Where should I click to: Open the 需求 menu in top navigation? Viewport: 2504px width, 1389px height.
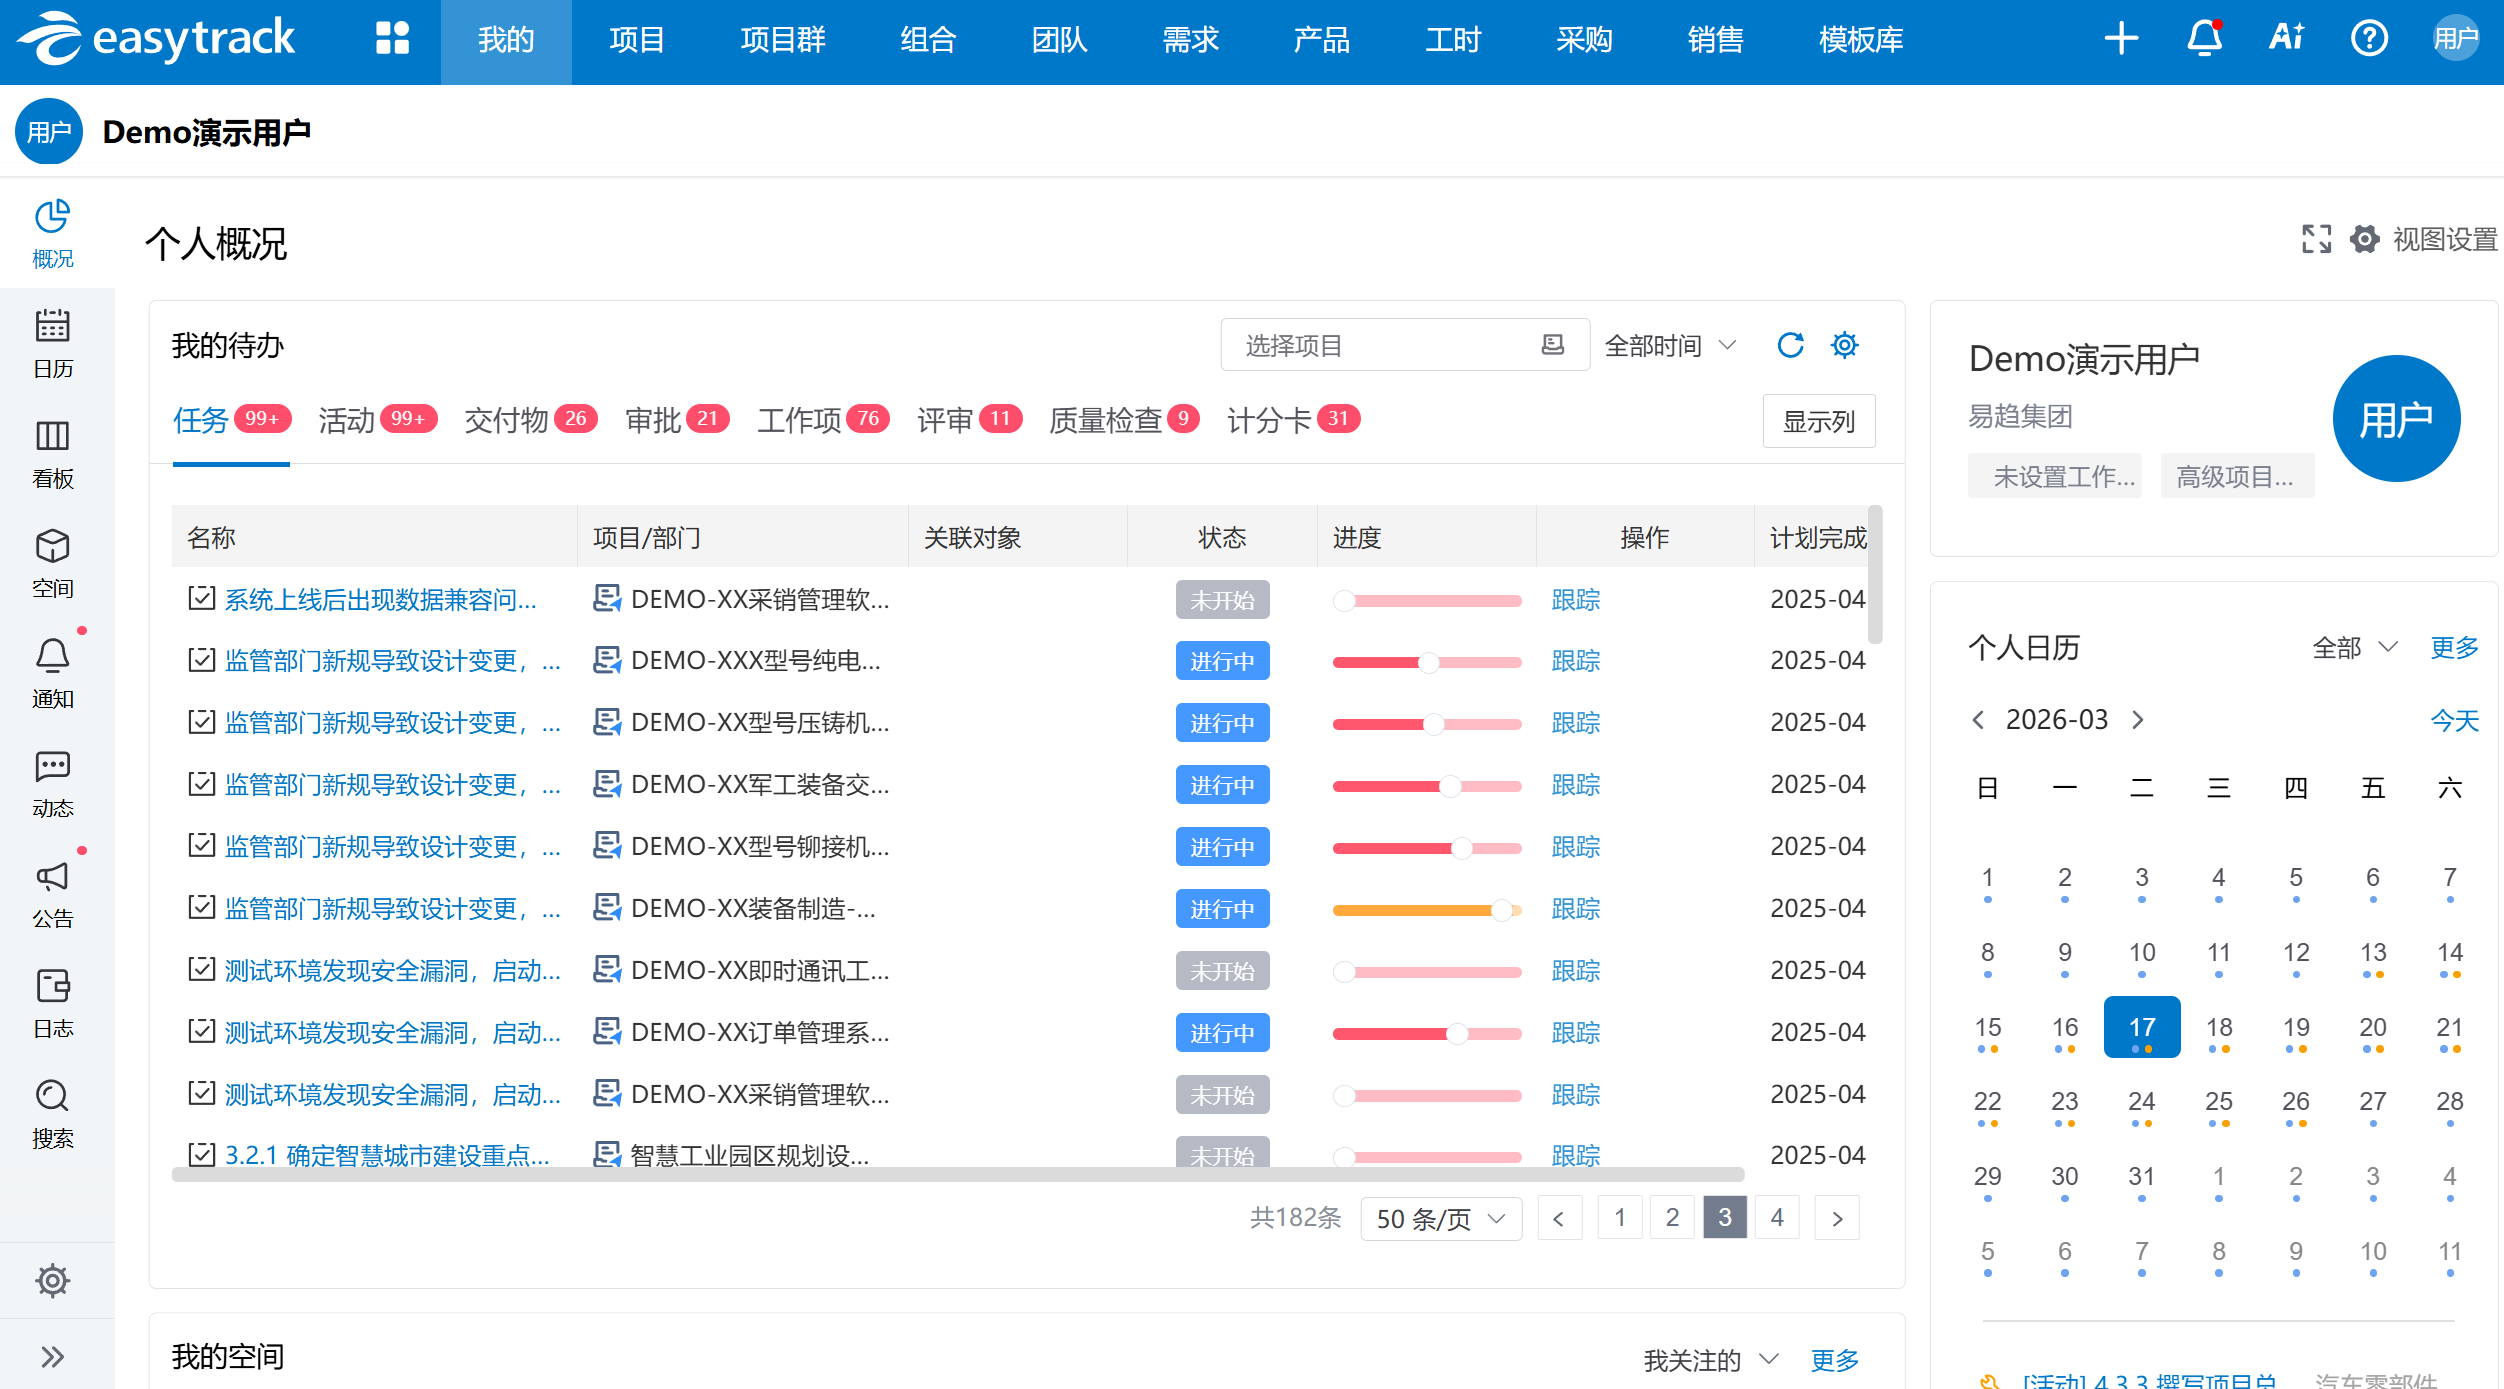1190,40
